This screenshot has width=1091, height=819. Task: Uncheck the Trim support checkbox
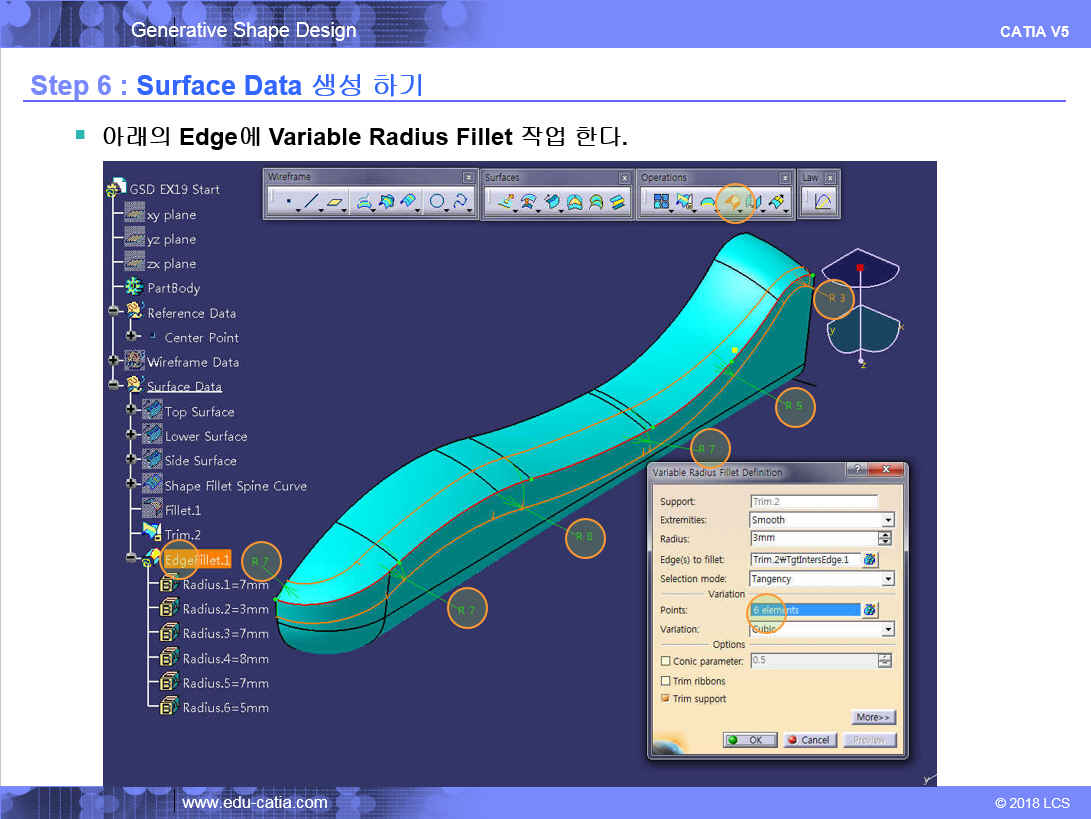coord(666,699)
